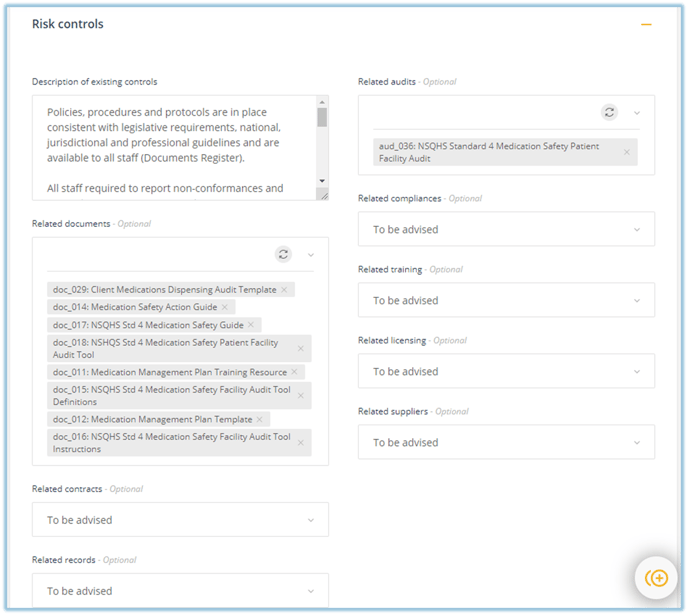Refresh the Related documents list

[x=283, y=254]
